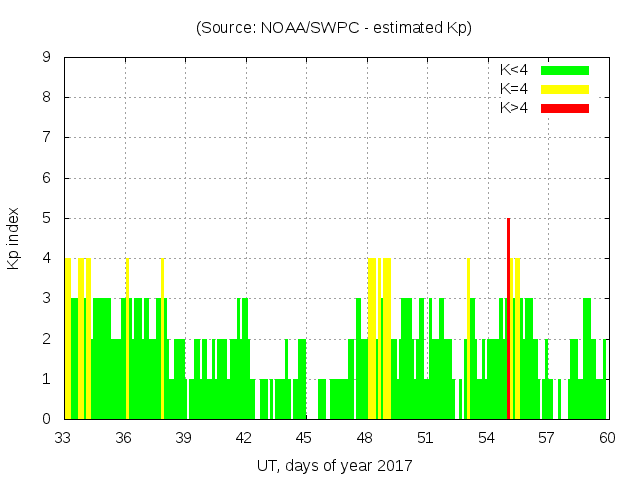This screenshot has height=480, width=640.
Task: Click y-axis tick label 0
Action: (47, 420)
